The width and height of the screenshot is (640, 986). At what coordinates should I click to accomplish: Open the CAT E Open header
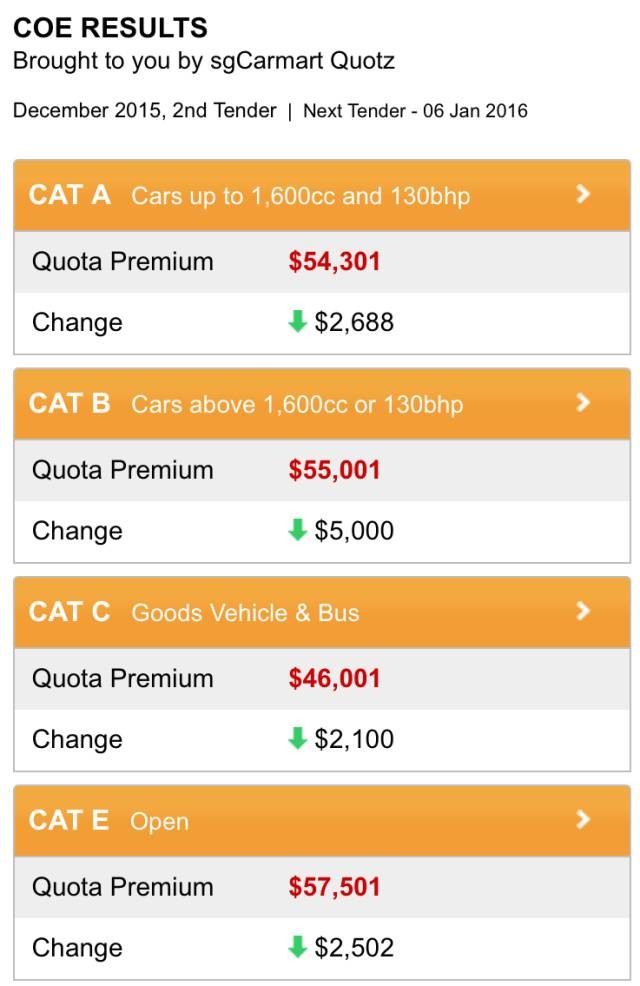[158, 821]
